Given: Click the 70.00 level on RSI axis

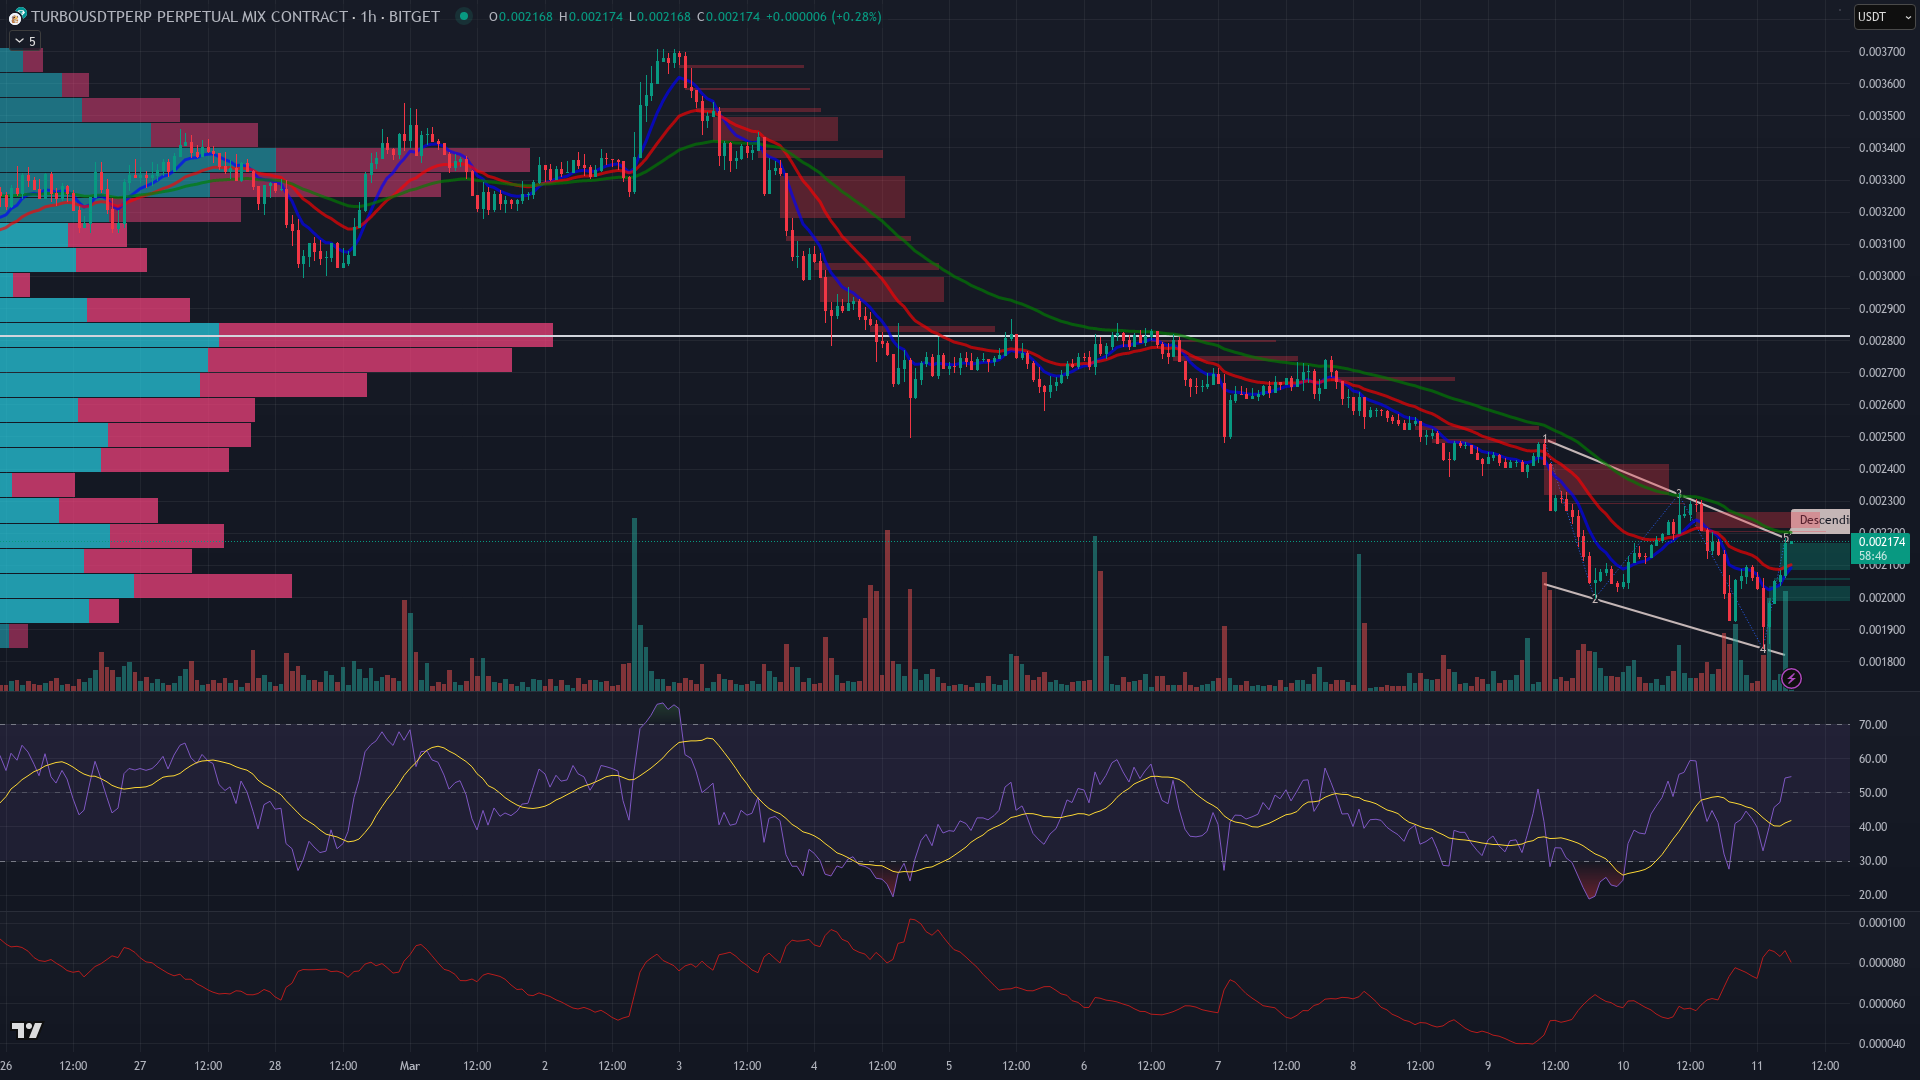Looking at the screenshot, I should pos(1872,725).
